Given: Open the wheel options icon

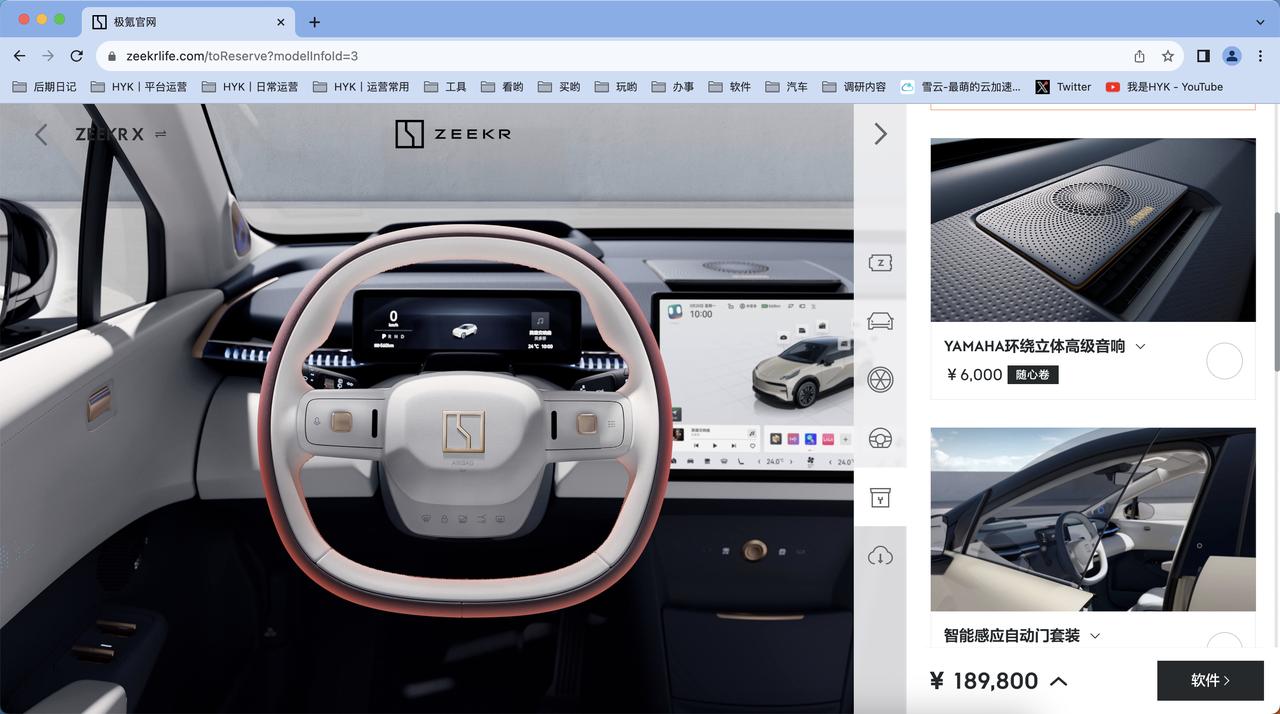Looking at the screenshot, I should [880, 380].
